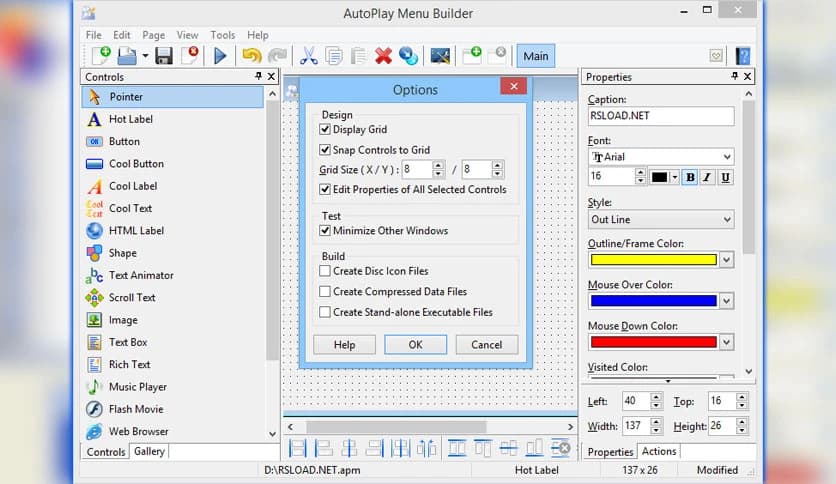Open the Tools menu
Screen dimensions: 836x484
click(x=222, y=35)
